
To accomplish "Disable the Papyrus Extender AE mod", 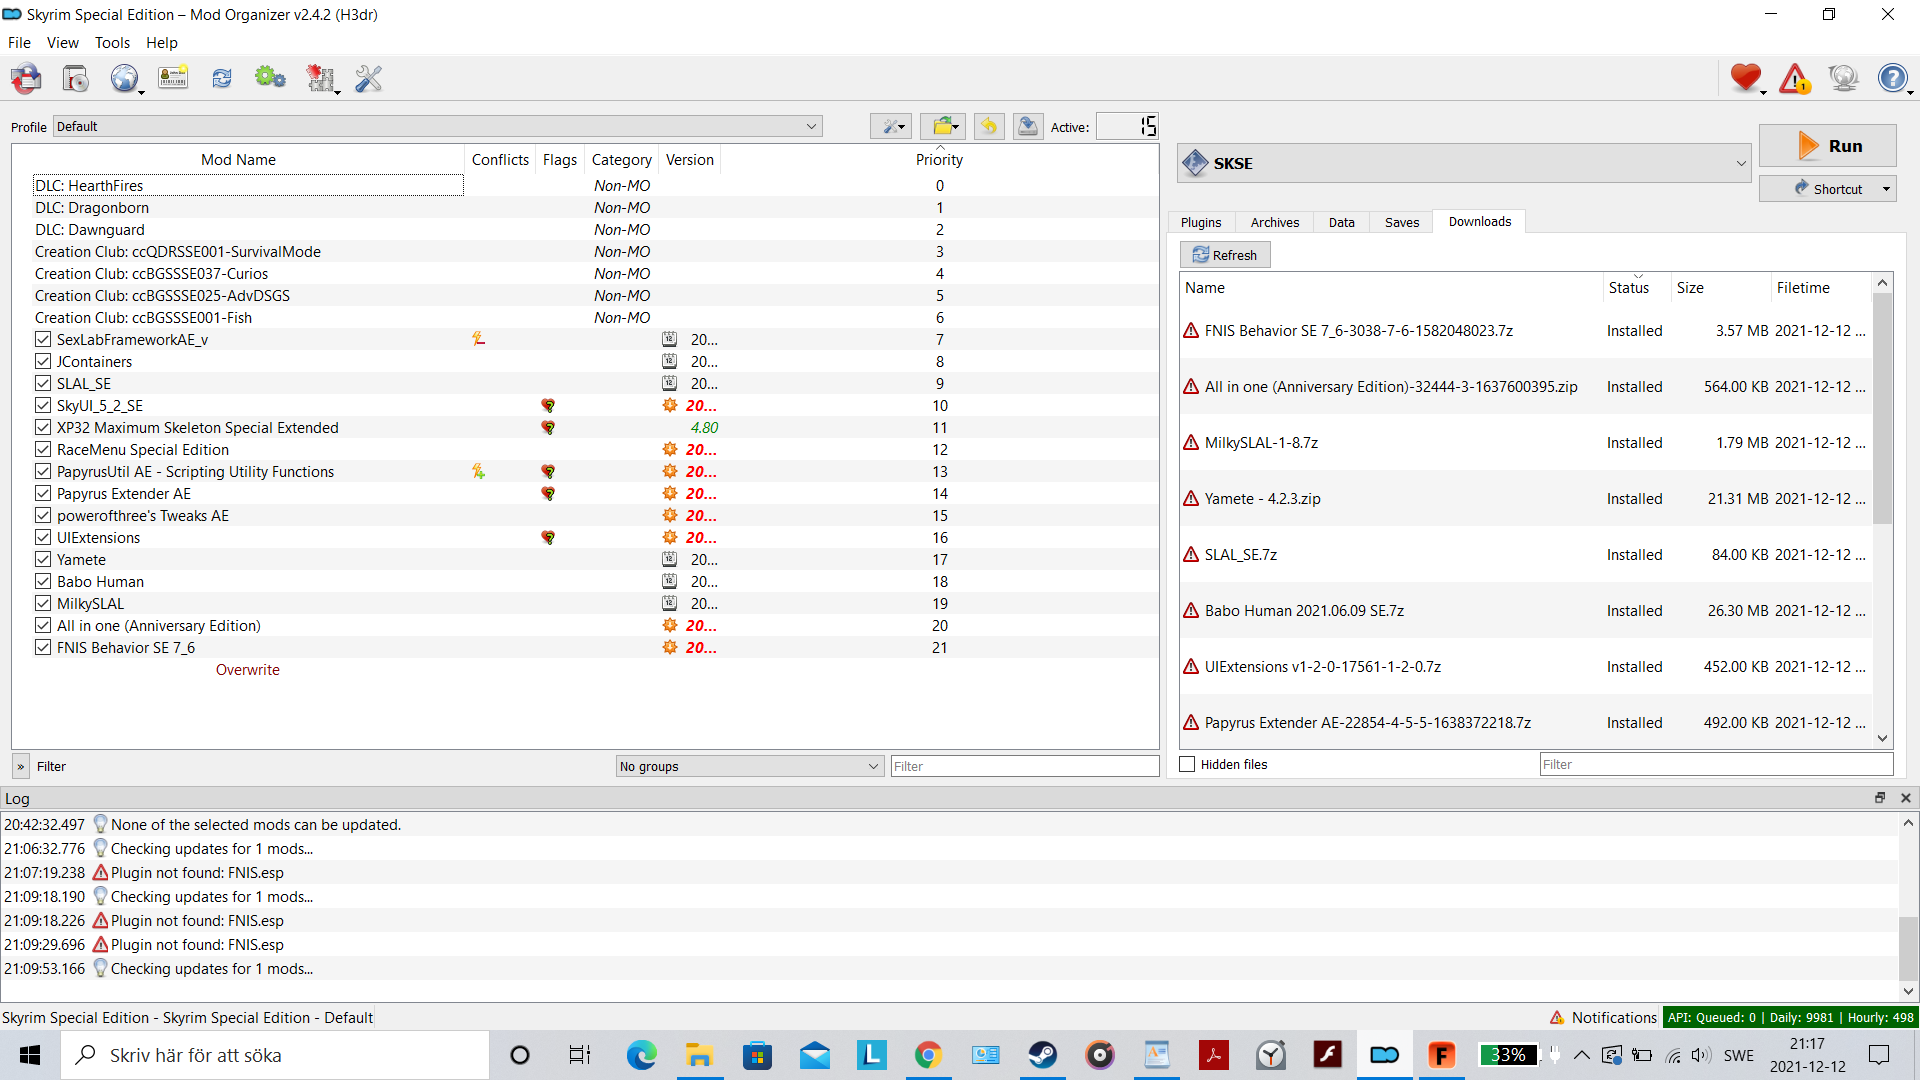I will click(43, 493).
